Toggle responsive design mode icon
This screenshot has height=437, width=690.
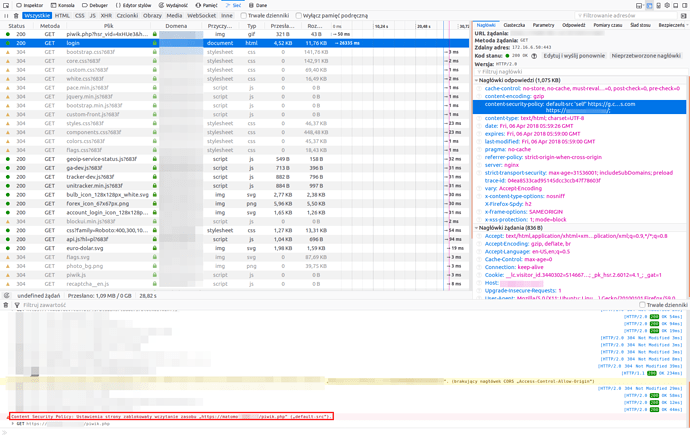pos(658,5)
